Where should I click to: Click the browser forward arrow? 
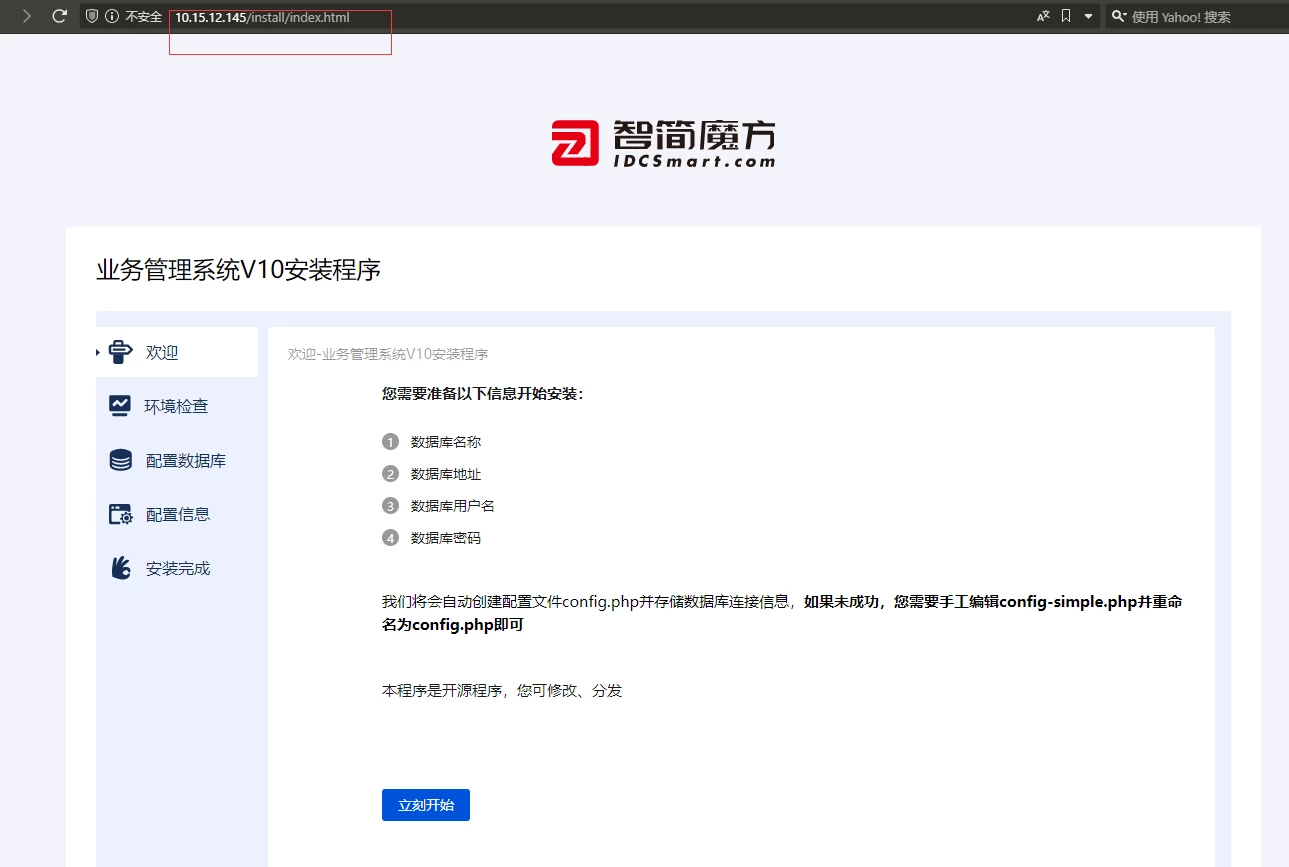pos(27,16)
